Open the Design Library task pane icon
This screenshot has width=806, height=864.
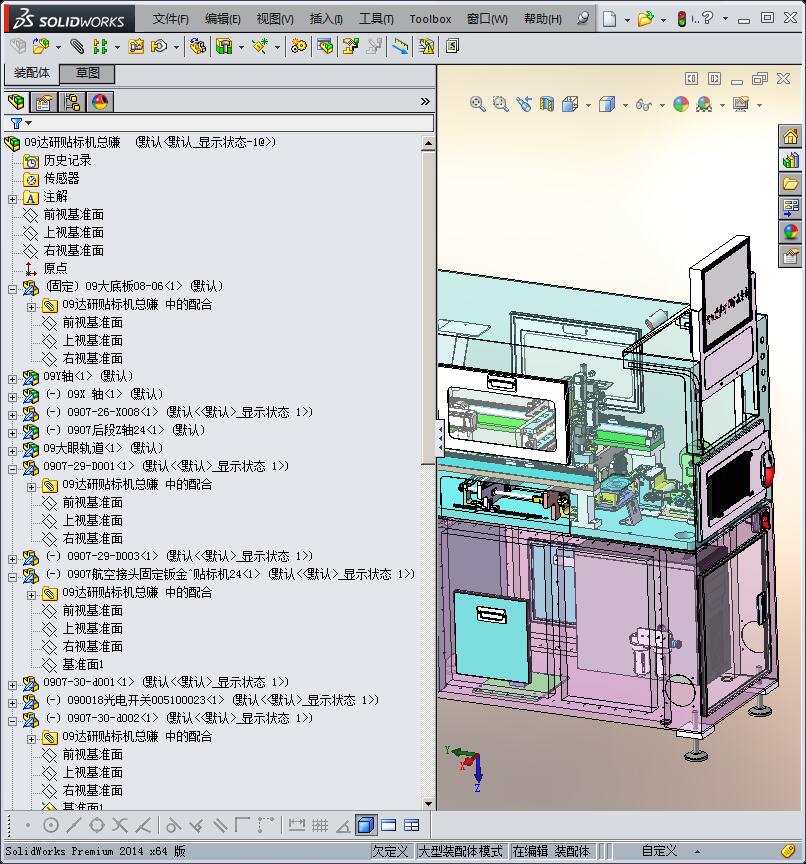pos(791,160)
